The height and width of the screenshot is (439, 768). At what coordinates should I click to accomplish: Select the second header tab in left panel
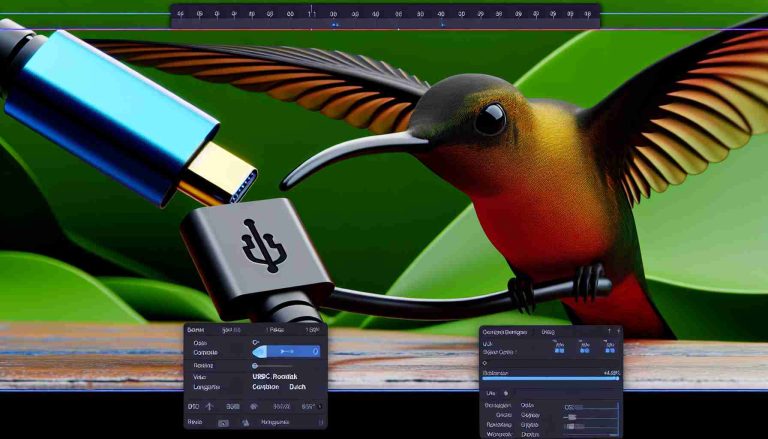click(x=229, y=329)
